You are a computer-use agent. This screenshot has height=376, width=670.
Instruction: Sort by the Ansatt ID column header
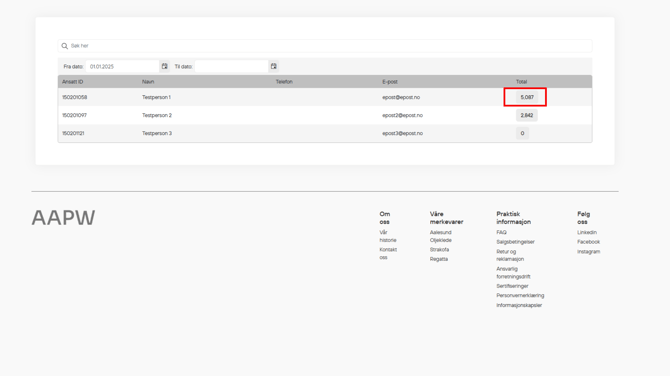pos(73,82)
